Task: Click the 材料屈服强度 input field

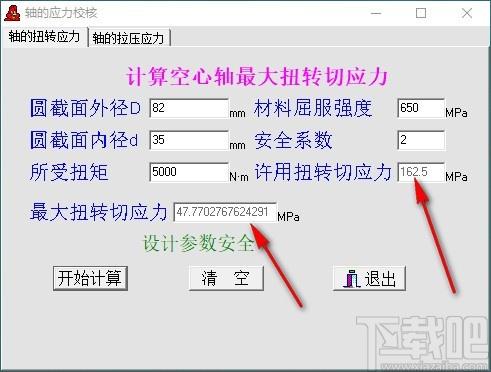Action: (x=421, y=108)
